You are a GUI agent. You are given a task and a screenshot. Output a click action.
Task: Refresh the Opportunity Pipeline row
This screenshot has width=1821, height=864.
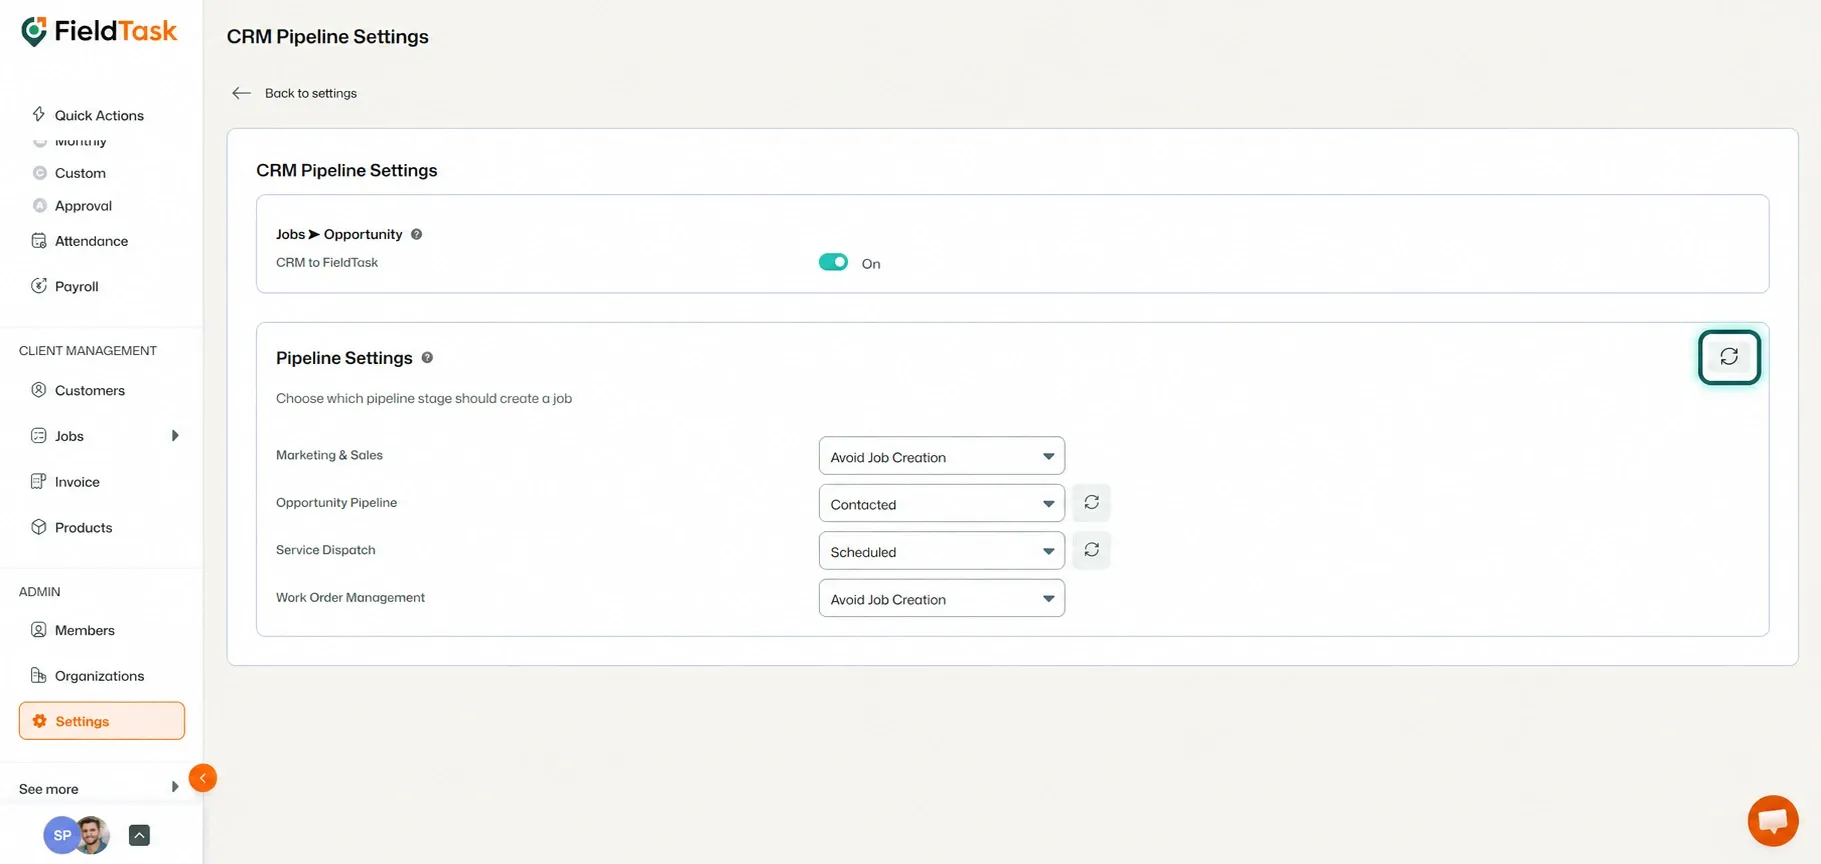click(1091, 503)
